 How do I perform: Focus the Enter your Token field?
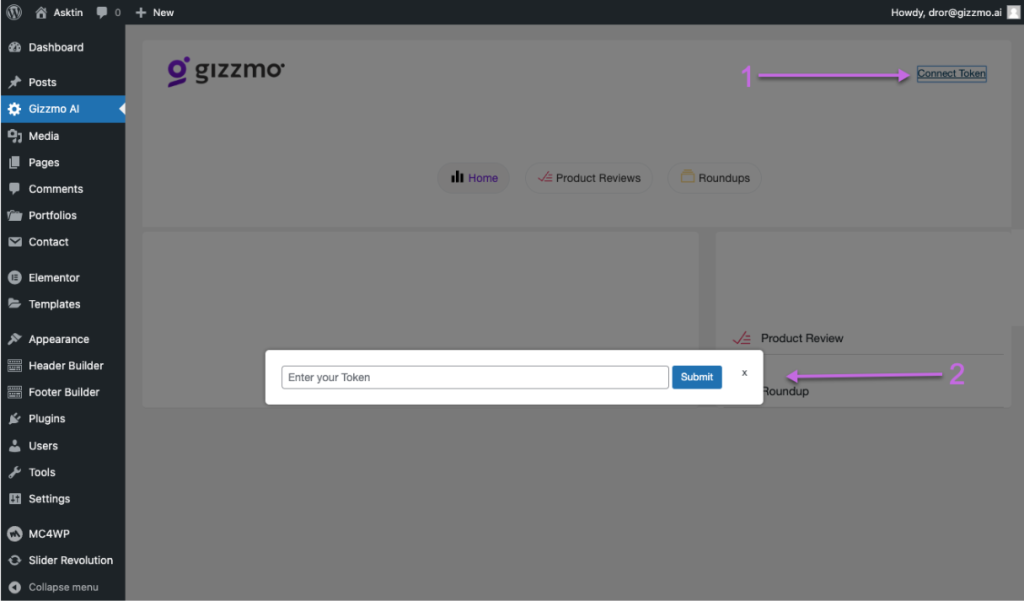tap(475, 377)
